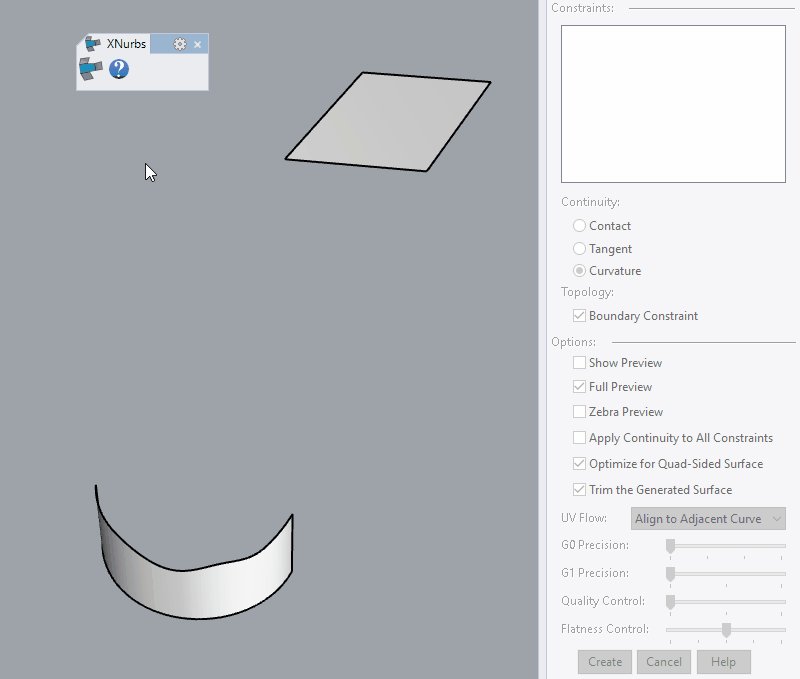Disable the Boundary Constraint checkbox
The height and width of the screenshot is (679, 800).
pyautogui.click(x=579, y=315)
